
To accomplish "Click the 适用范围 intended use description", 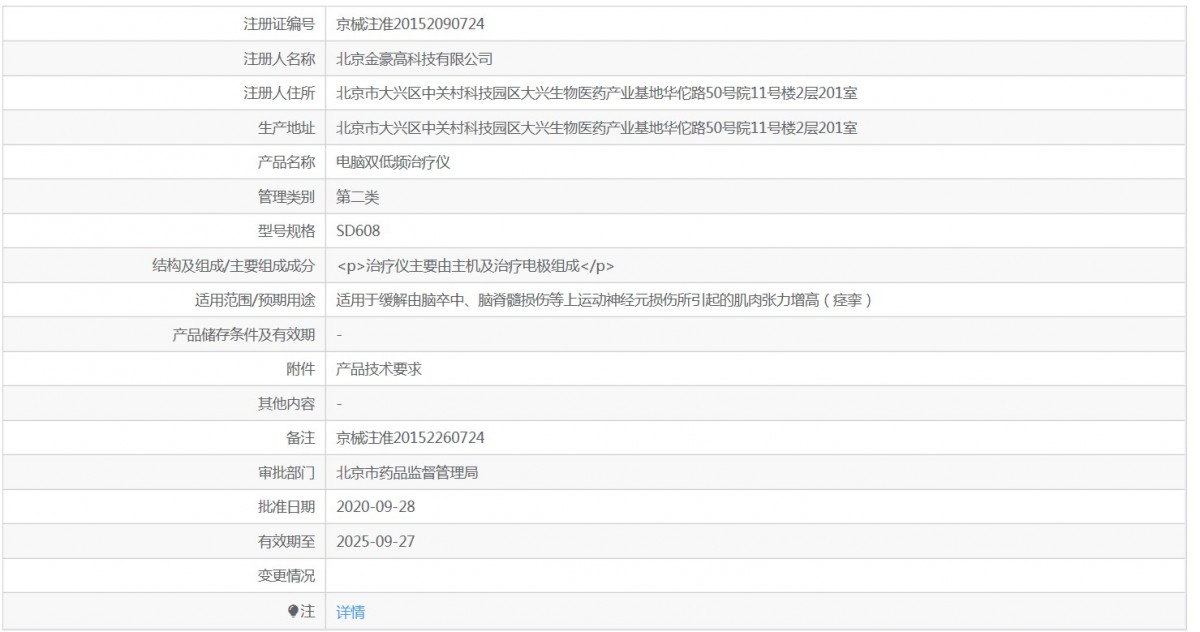I will [x=606, y=300].
